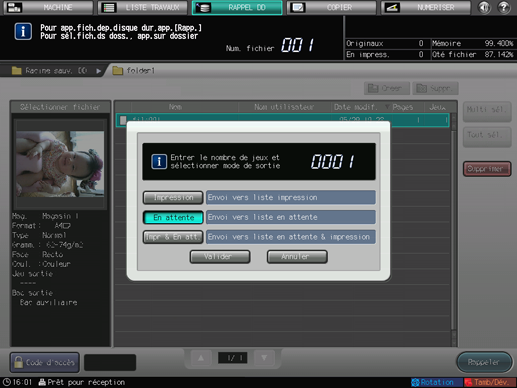The width and height of the screenshot is (517, 388).
Task: Click 'Bac auxiliaire' output tray text
Action: 48,303
